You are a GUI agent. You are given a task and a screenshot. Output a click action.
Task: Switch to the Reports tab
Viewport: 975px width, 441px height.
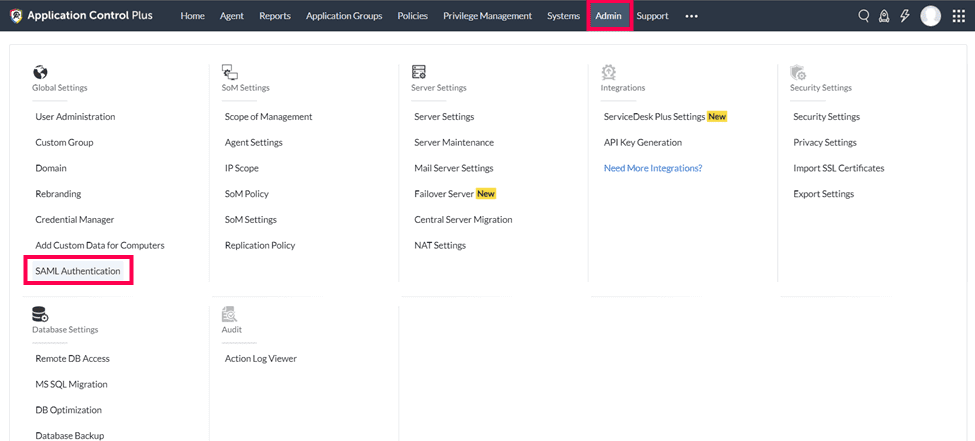click(275, 16)
